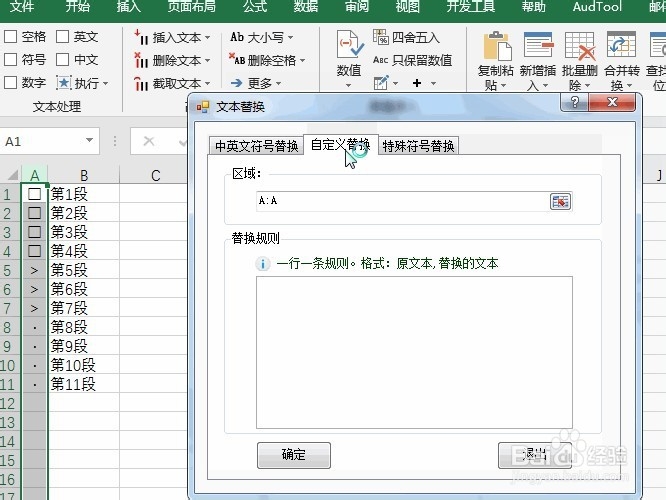Click the 替换规则 rules text area
666x500 pixels.
pyautogui.click(x=414, y=353)
